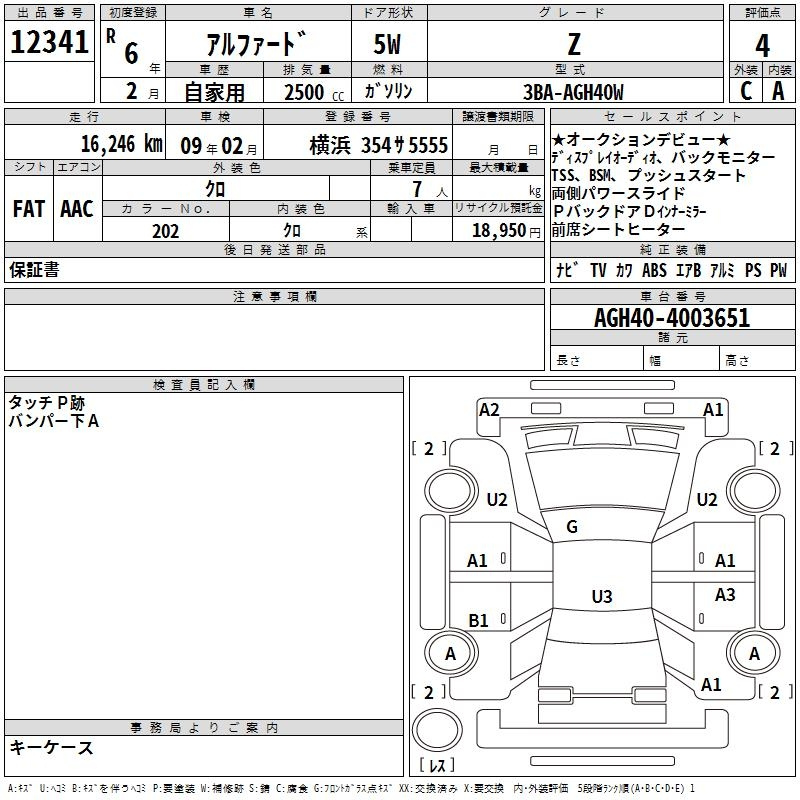Image resolution: width=800 pixels, height=800 pixels.
Task: Click the shift type FAT
Action: (x=29, y=209)
